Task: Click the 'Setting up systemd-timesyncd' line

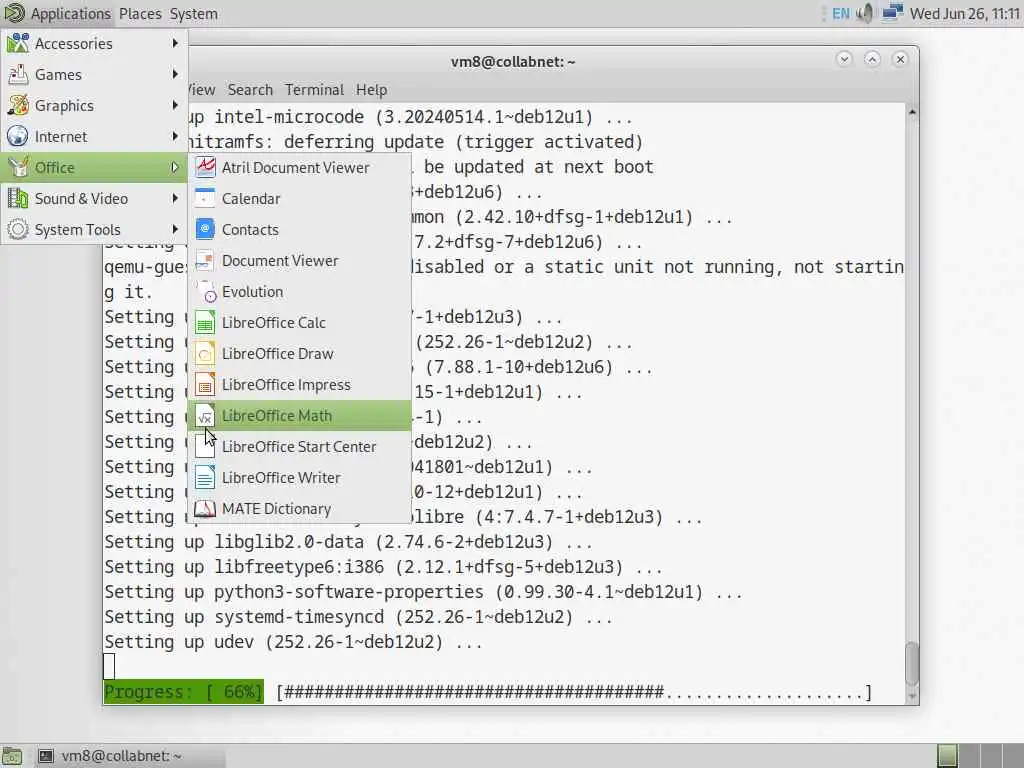Action: [359, 617]
